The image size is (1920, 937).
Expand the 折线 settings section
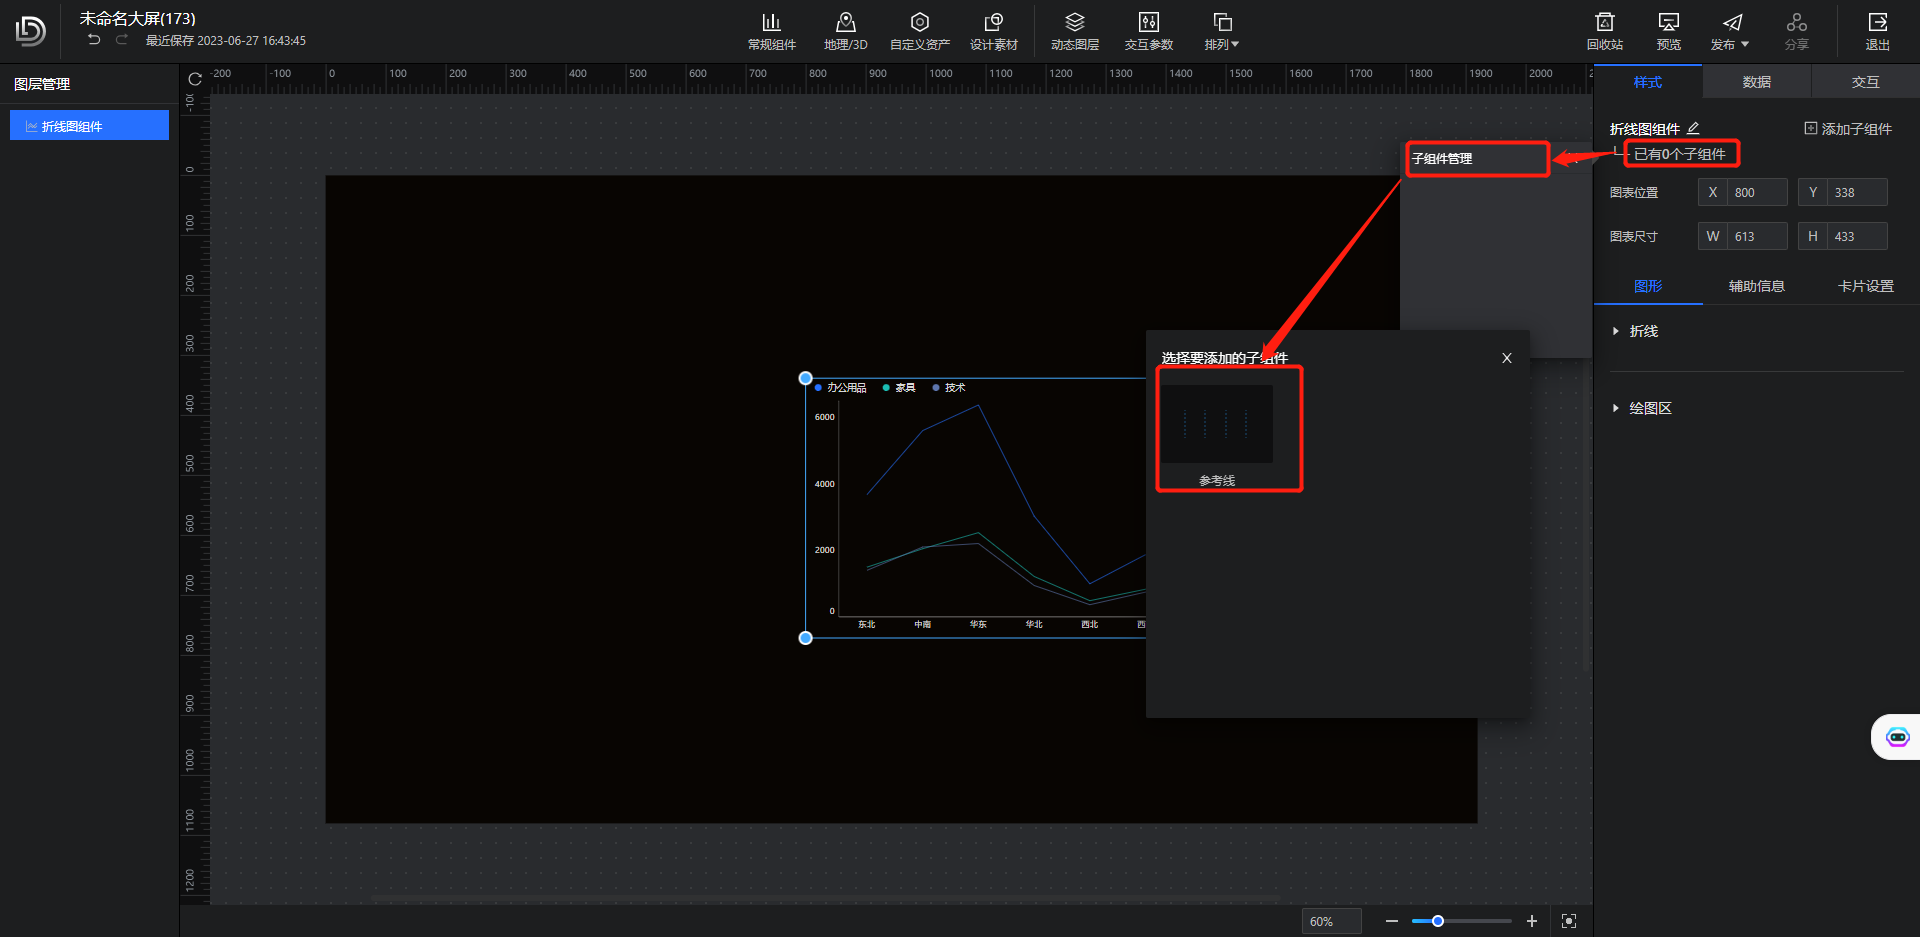(1642, 331)
